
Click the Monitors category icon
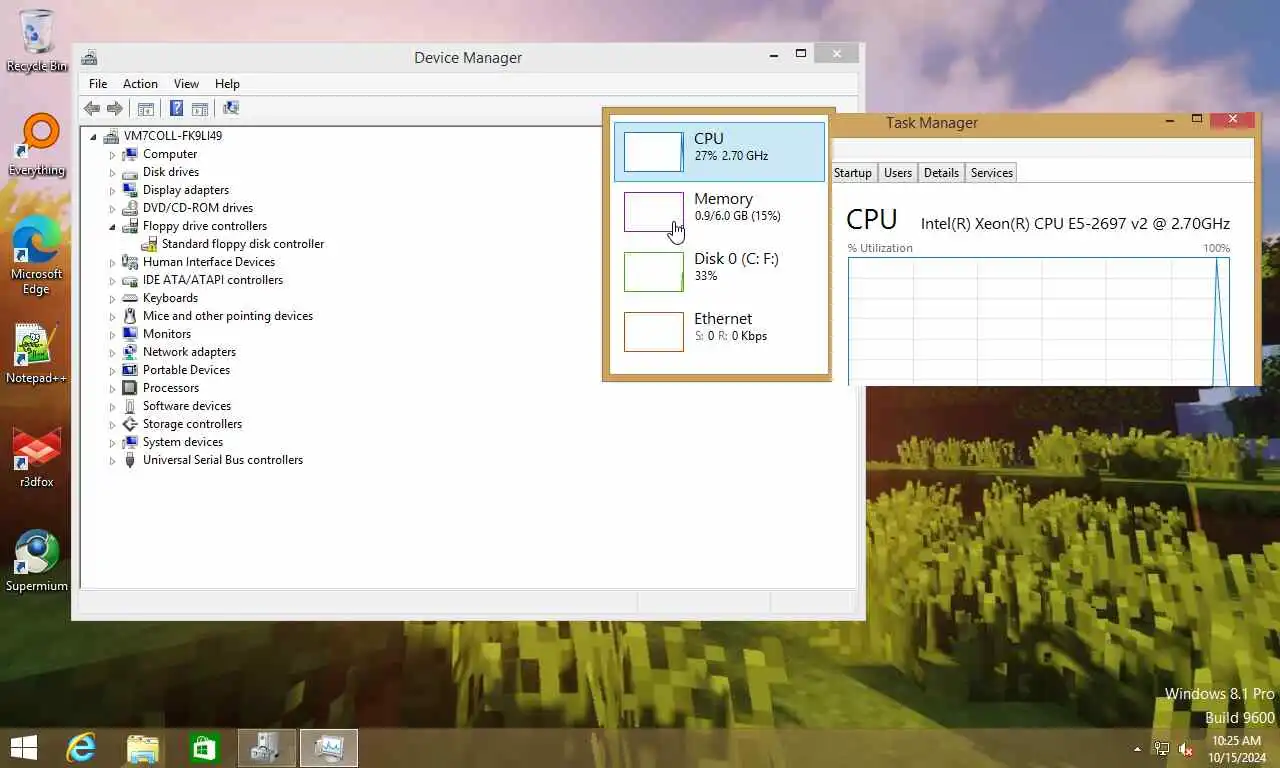tap(129, 334)
